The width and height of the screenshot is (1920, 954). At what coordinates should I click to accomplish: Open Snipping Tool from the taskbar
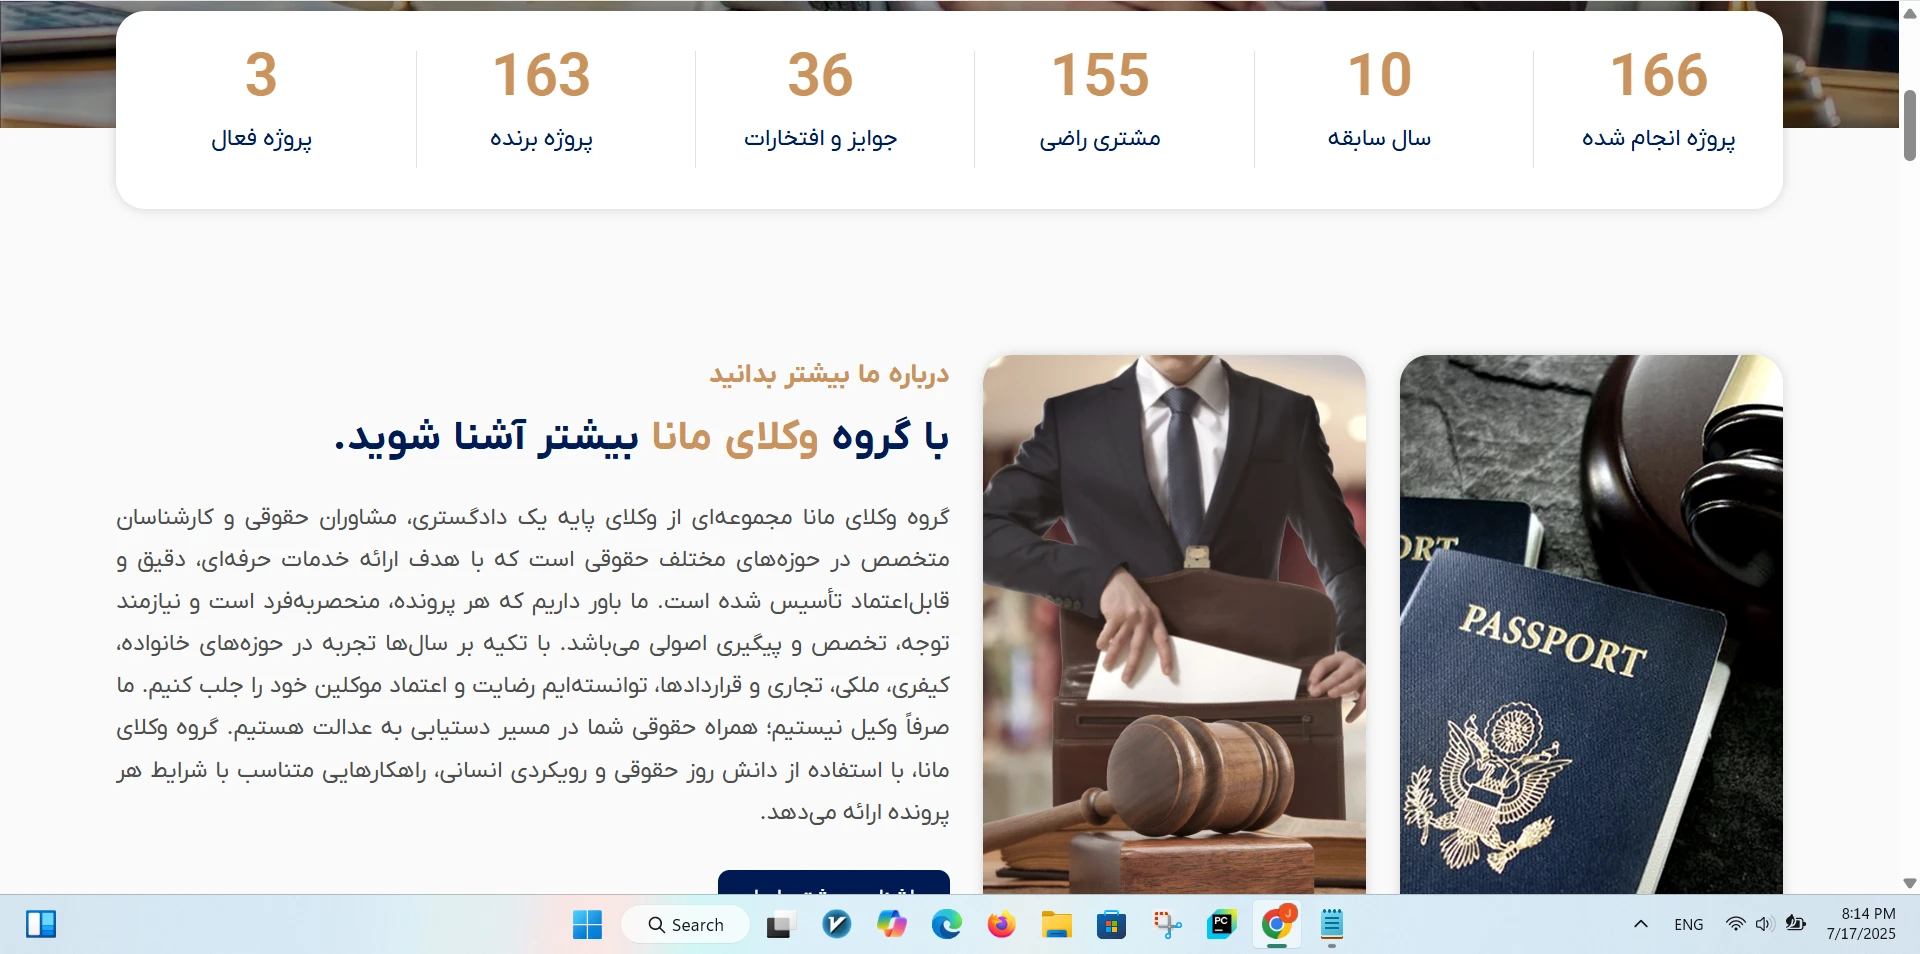coord(1167,925)
